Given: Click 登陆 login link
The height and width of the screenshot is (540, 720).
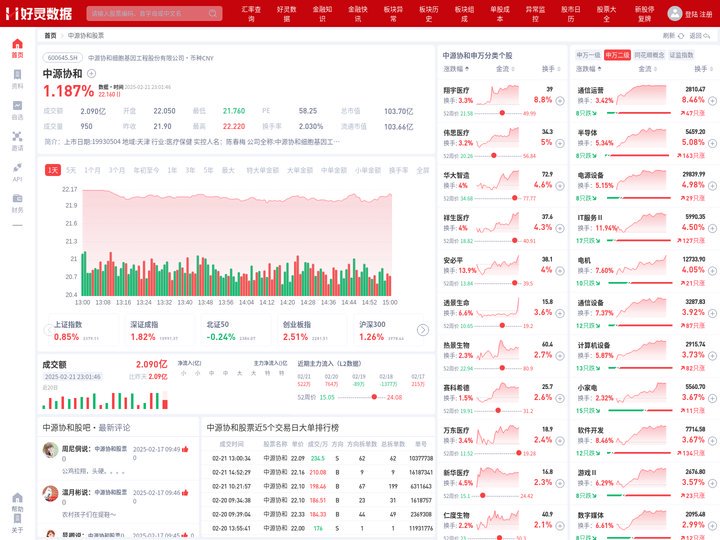Looking at the screenshot, I should [x=691, y=14].
